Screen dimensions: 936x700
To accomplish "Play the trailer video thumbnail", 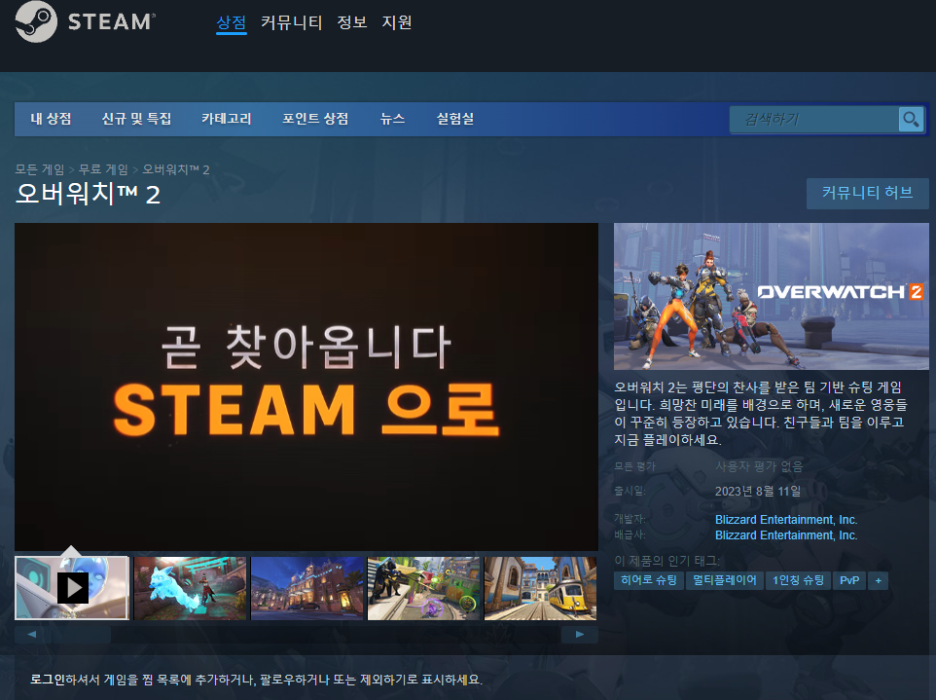I will tap(72, 588).
